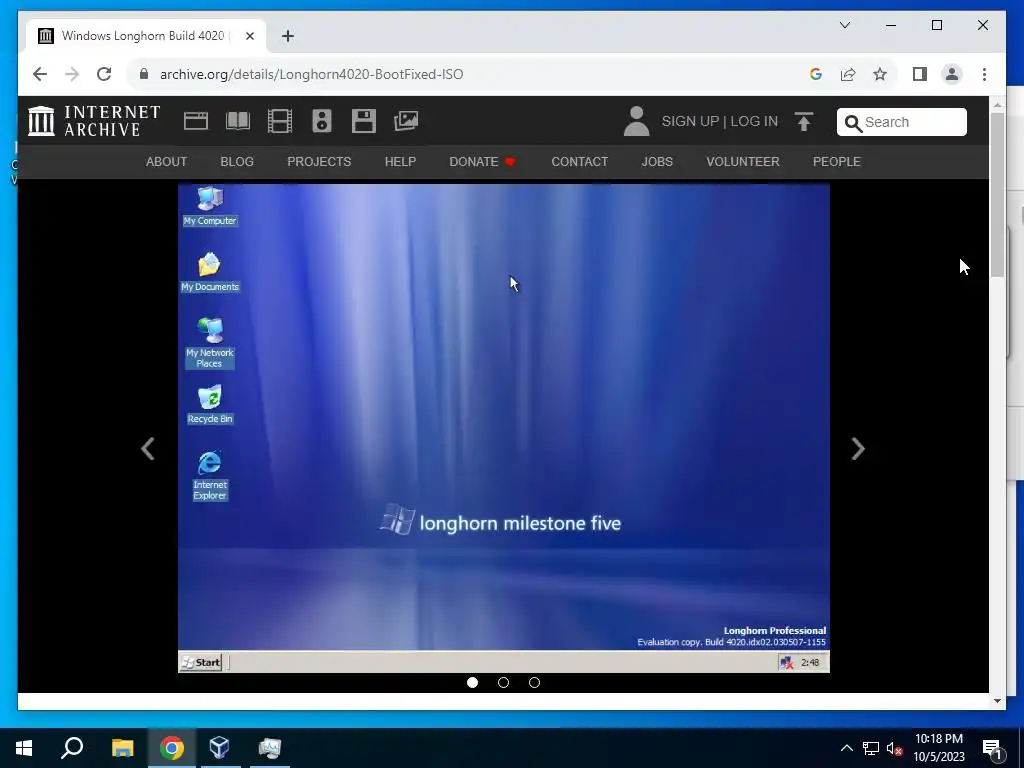Open a new browser tab
The height and width of the screenshot is (768, 1024).
[x=288, y=36]
